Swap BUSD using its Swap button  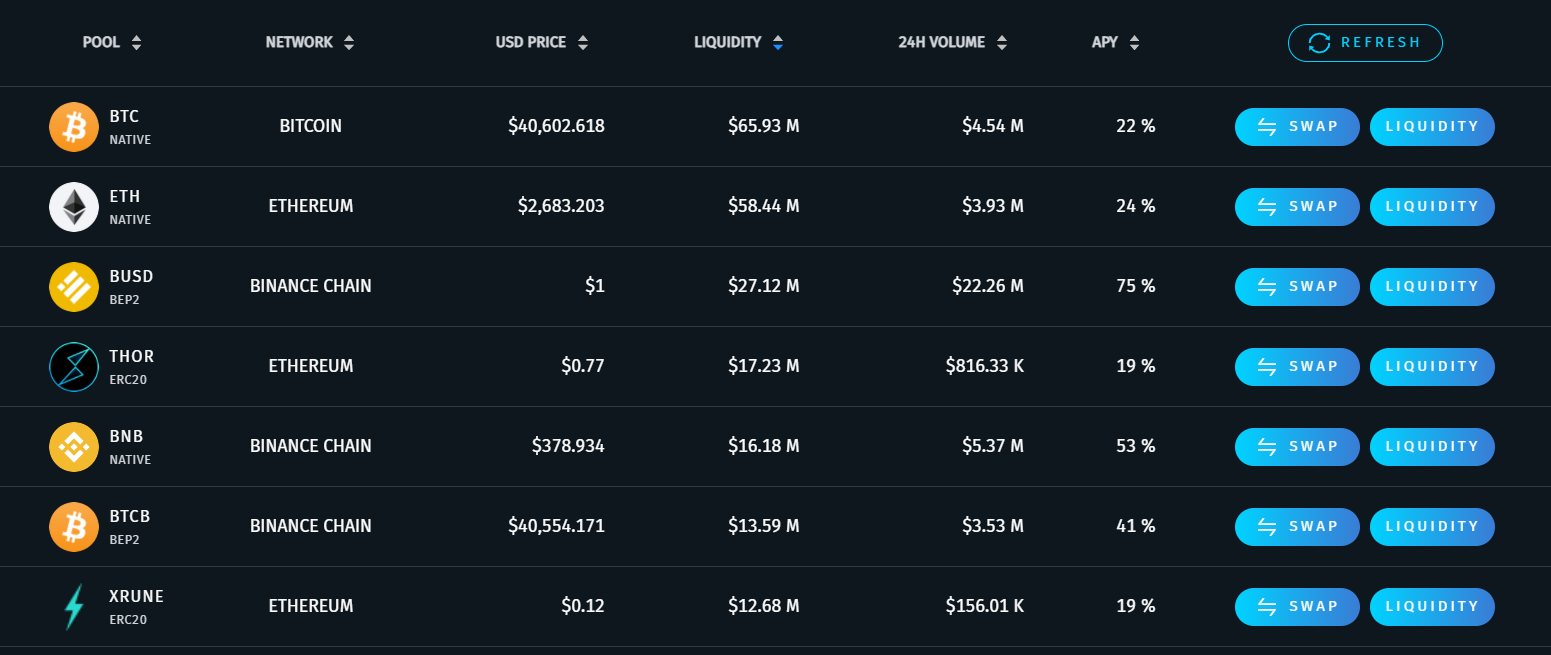click(x=1297, y=287)
